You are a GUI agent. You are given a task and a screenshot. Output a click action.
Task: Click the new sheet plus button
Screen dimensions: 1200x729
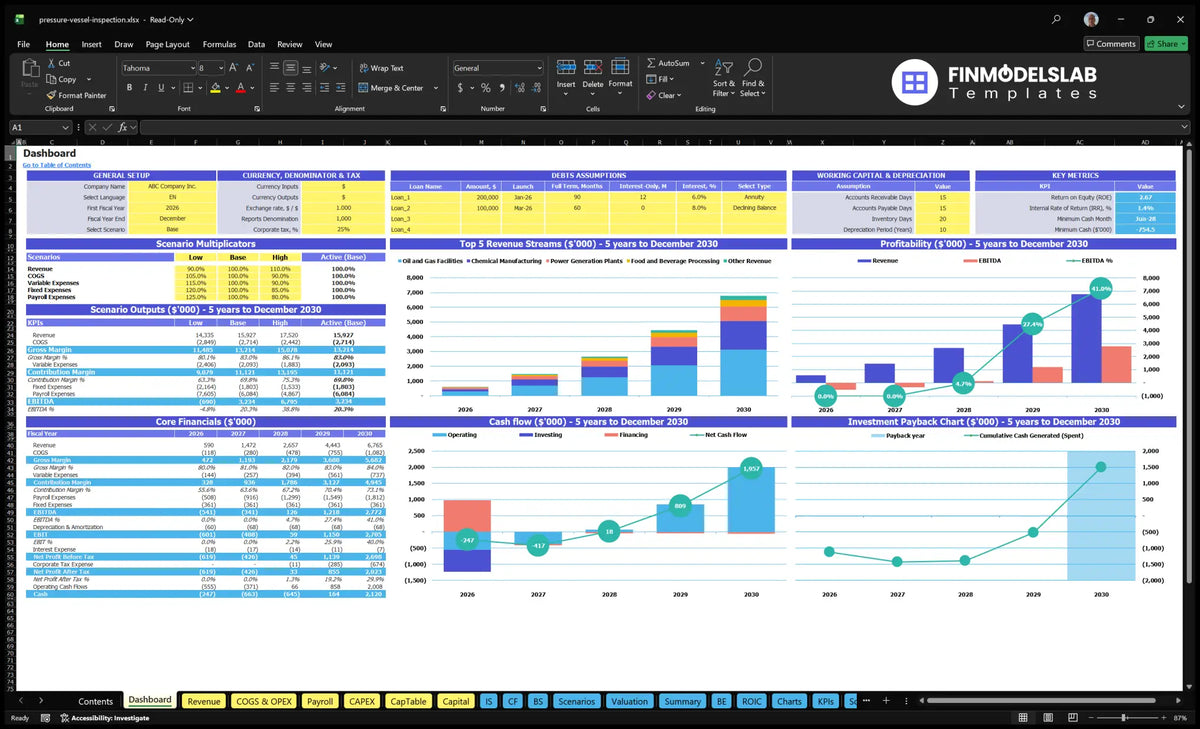click(x=885, y=701)
